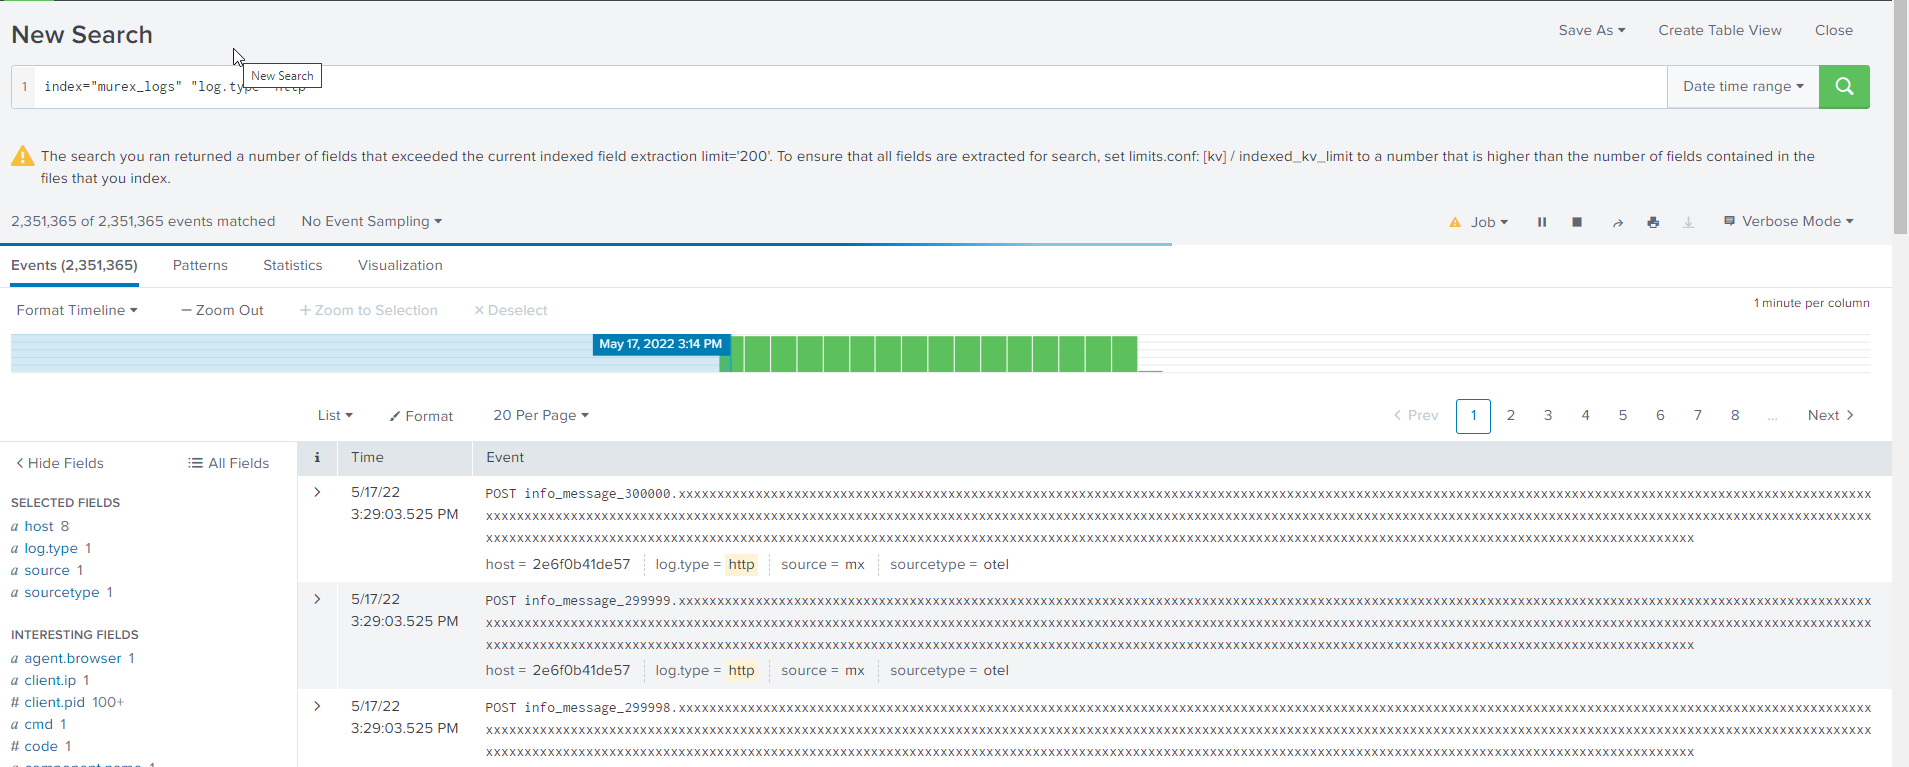Image resolution: width=1909 pixels, height=767 pixels.
Task: Expand the info_message_299999 event row
Action: (317, 599)
